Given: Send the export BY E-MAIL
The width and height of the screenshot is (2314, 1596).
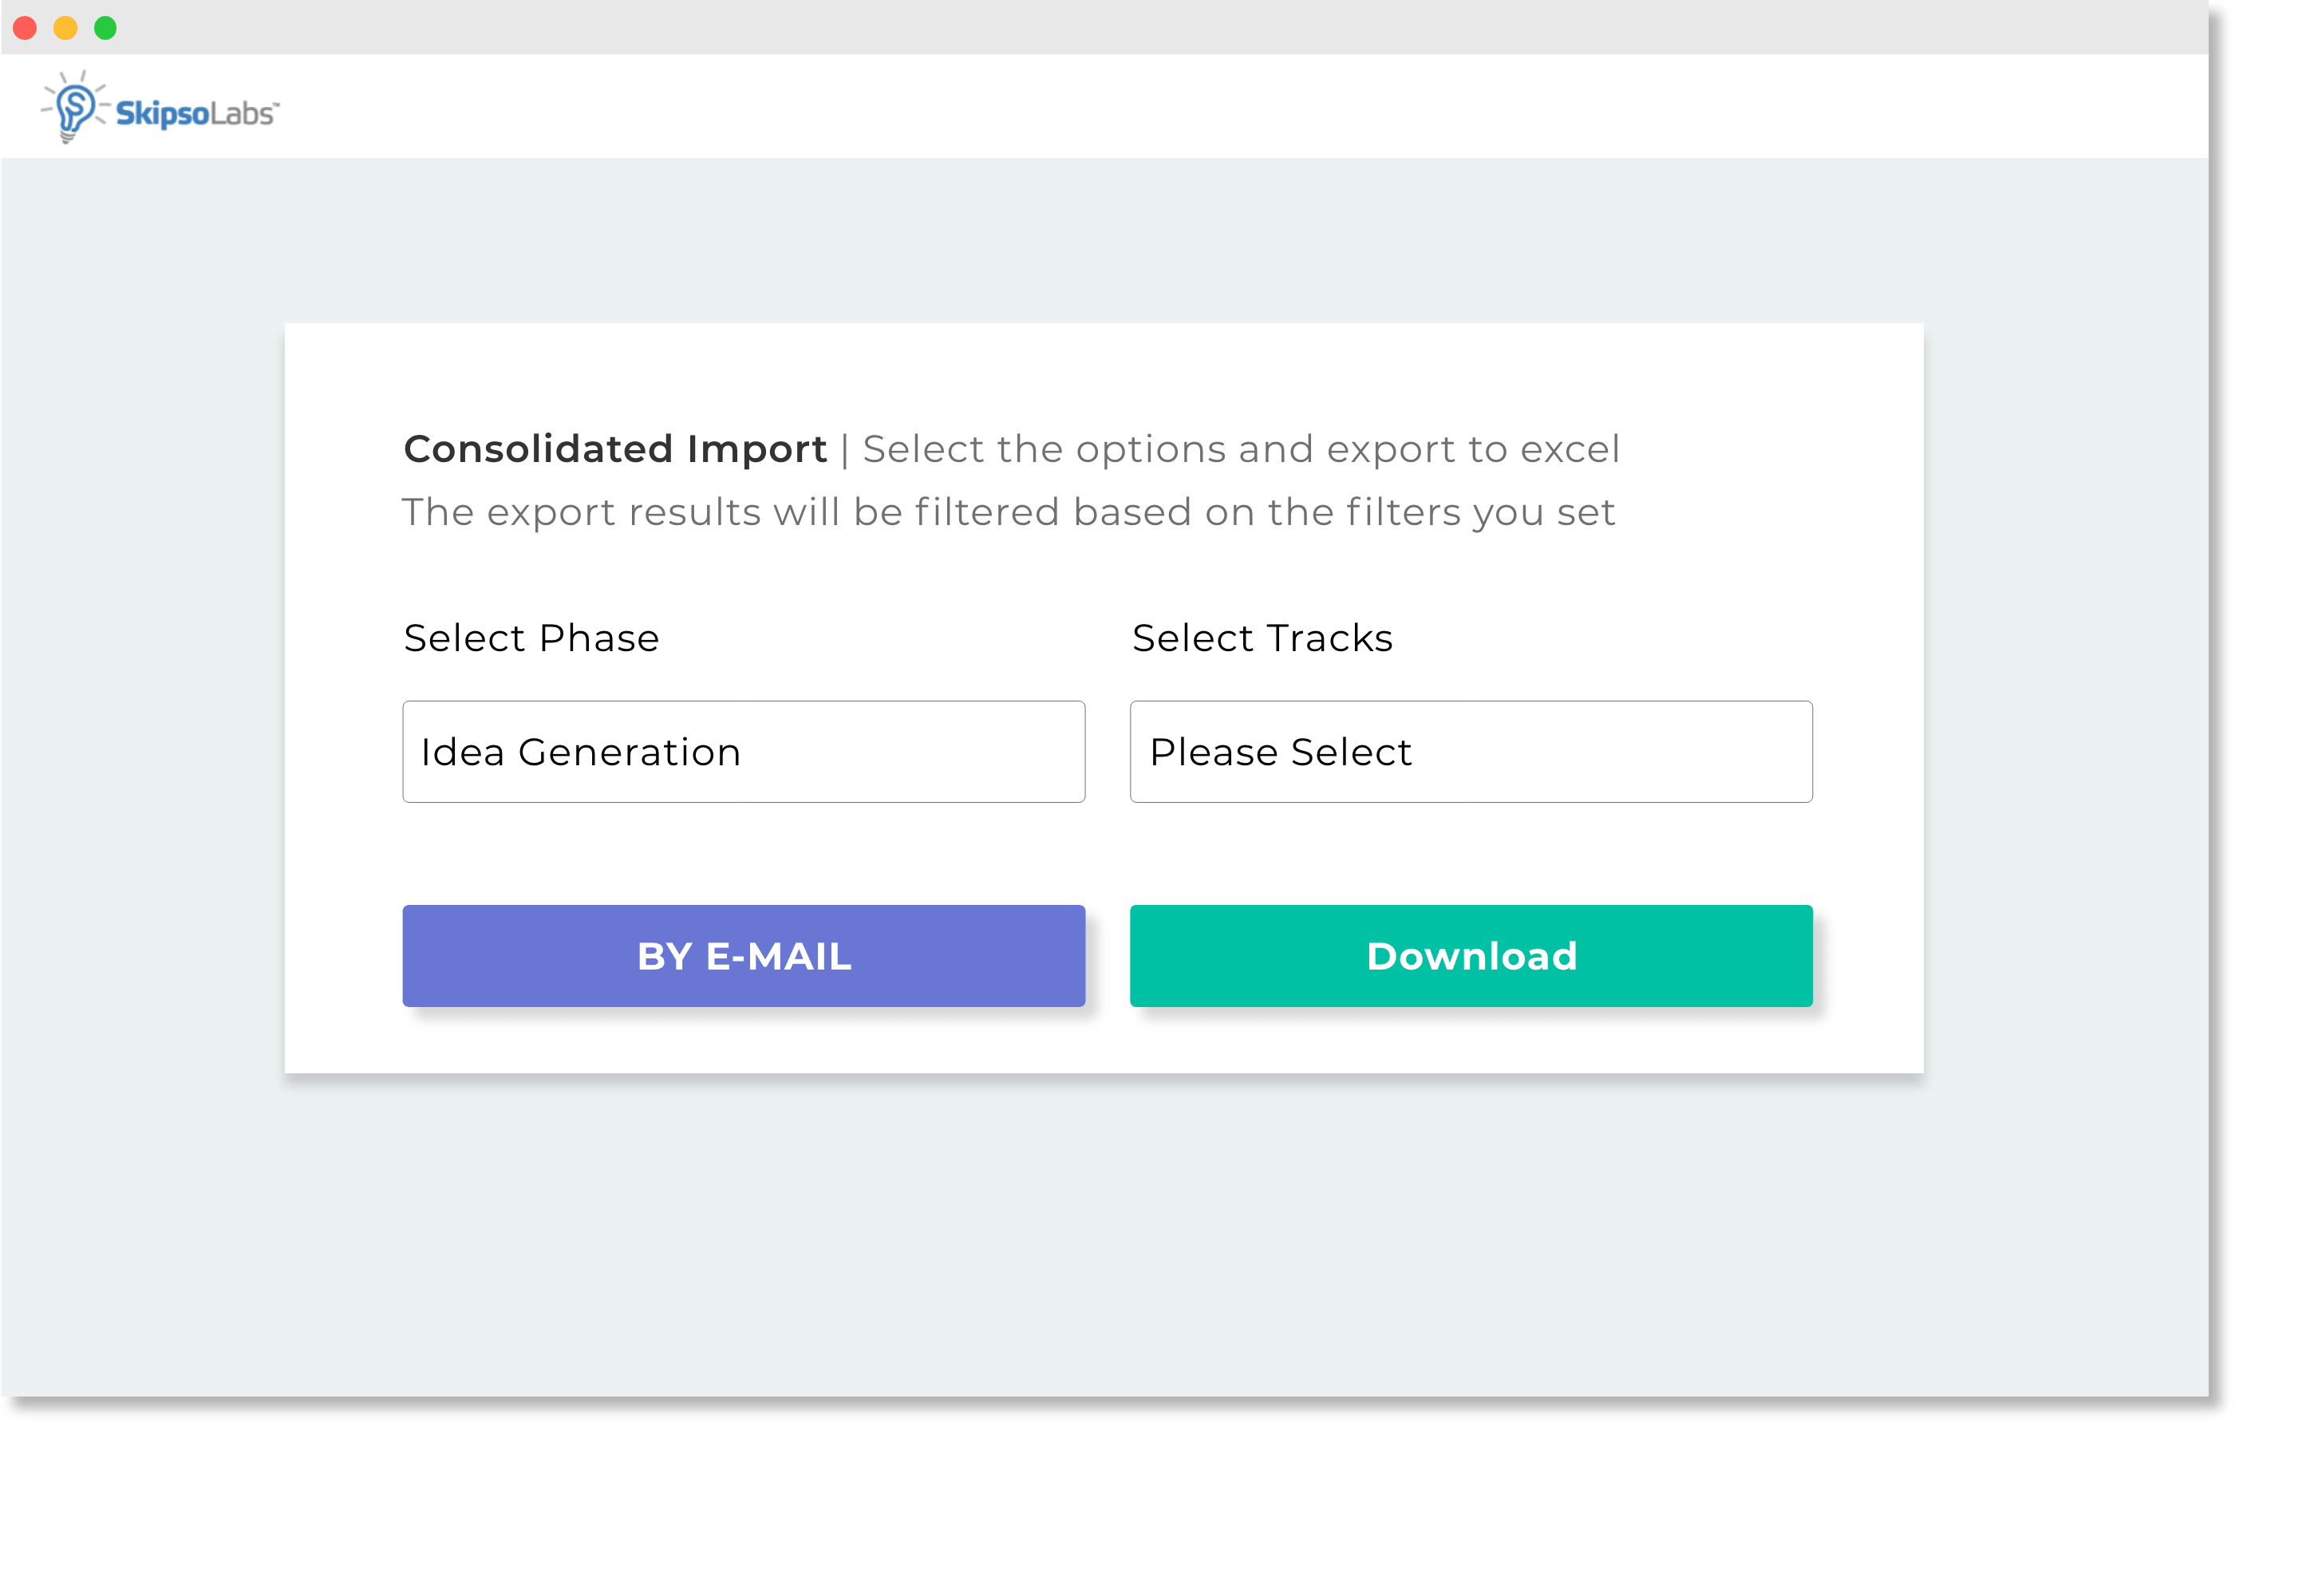Looking at the screenshot, I should pyautogui.click(x=743, y=955).
